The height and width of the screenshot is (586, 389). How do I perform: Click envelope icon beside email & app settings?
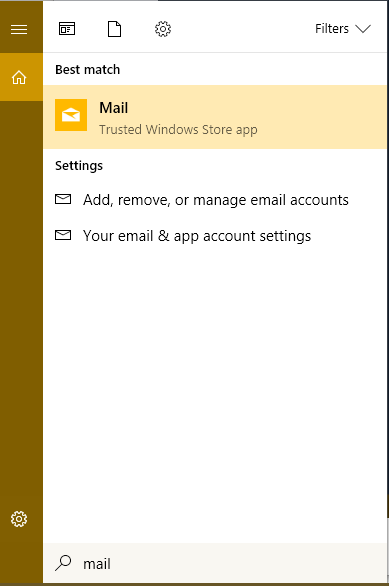63,235
